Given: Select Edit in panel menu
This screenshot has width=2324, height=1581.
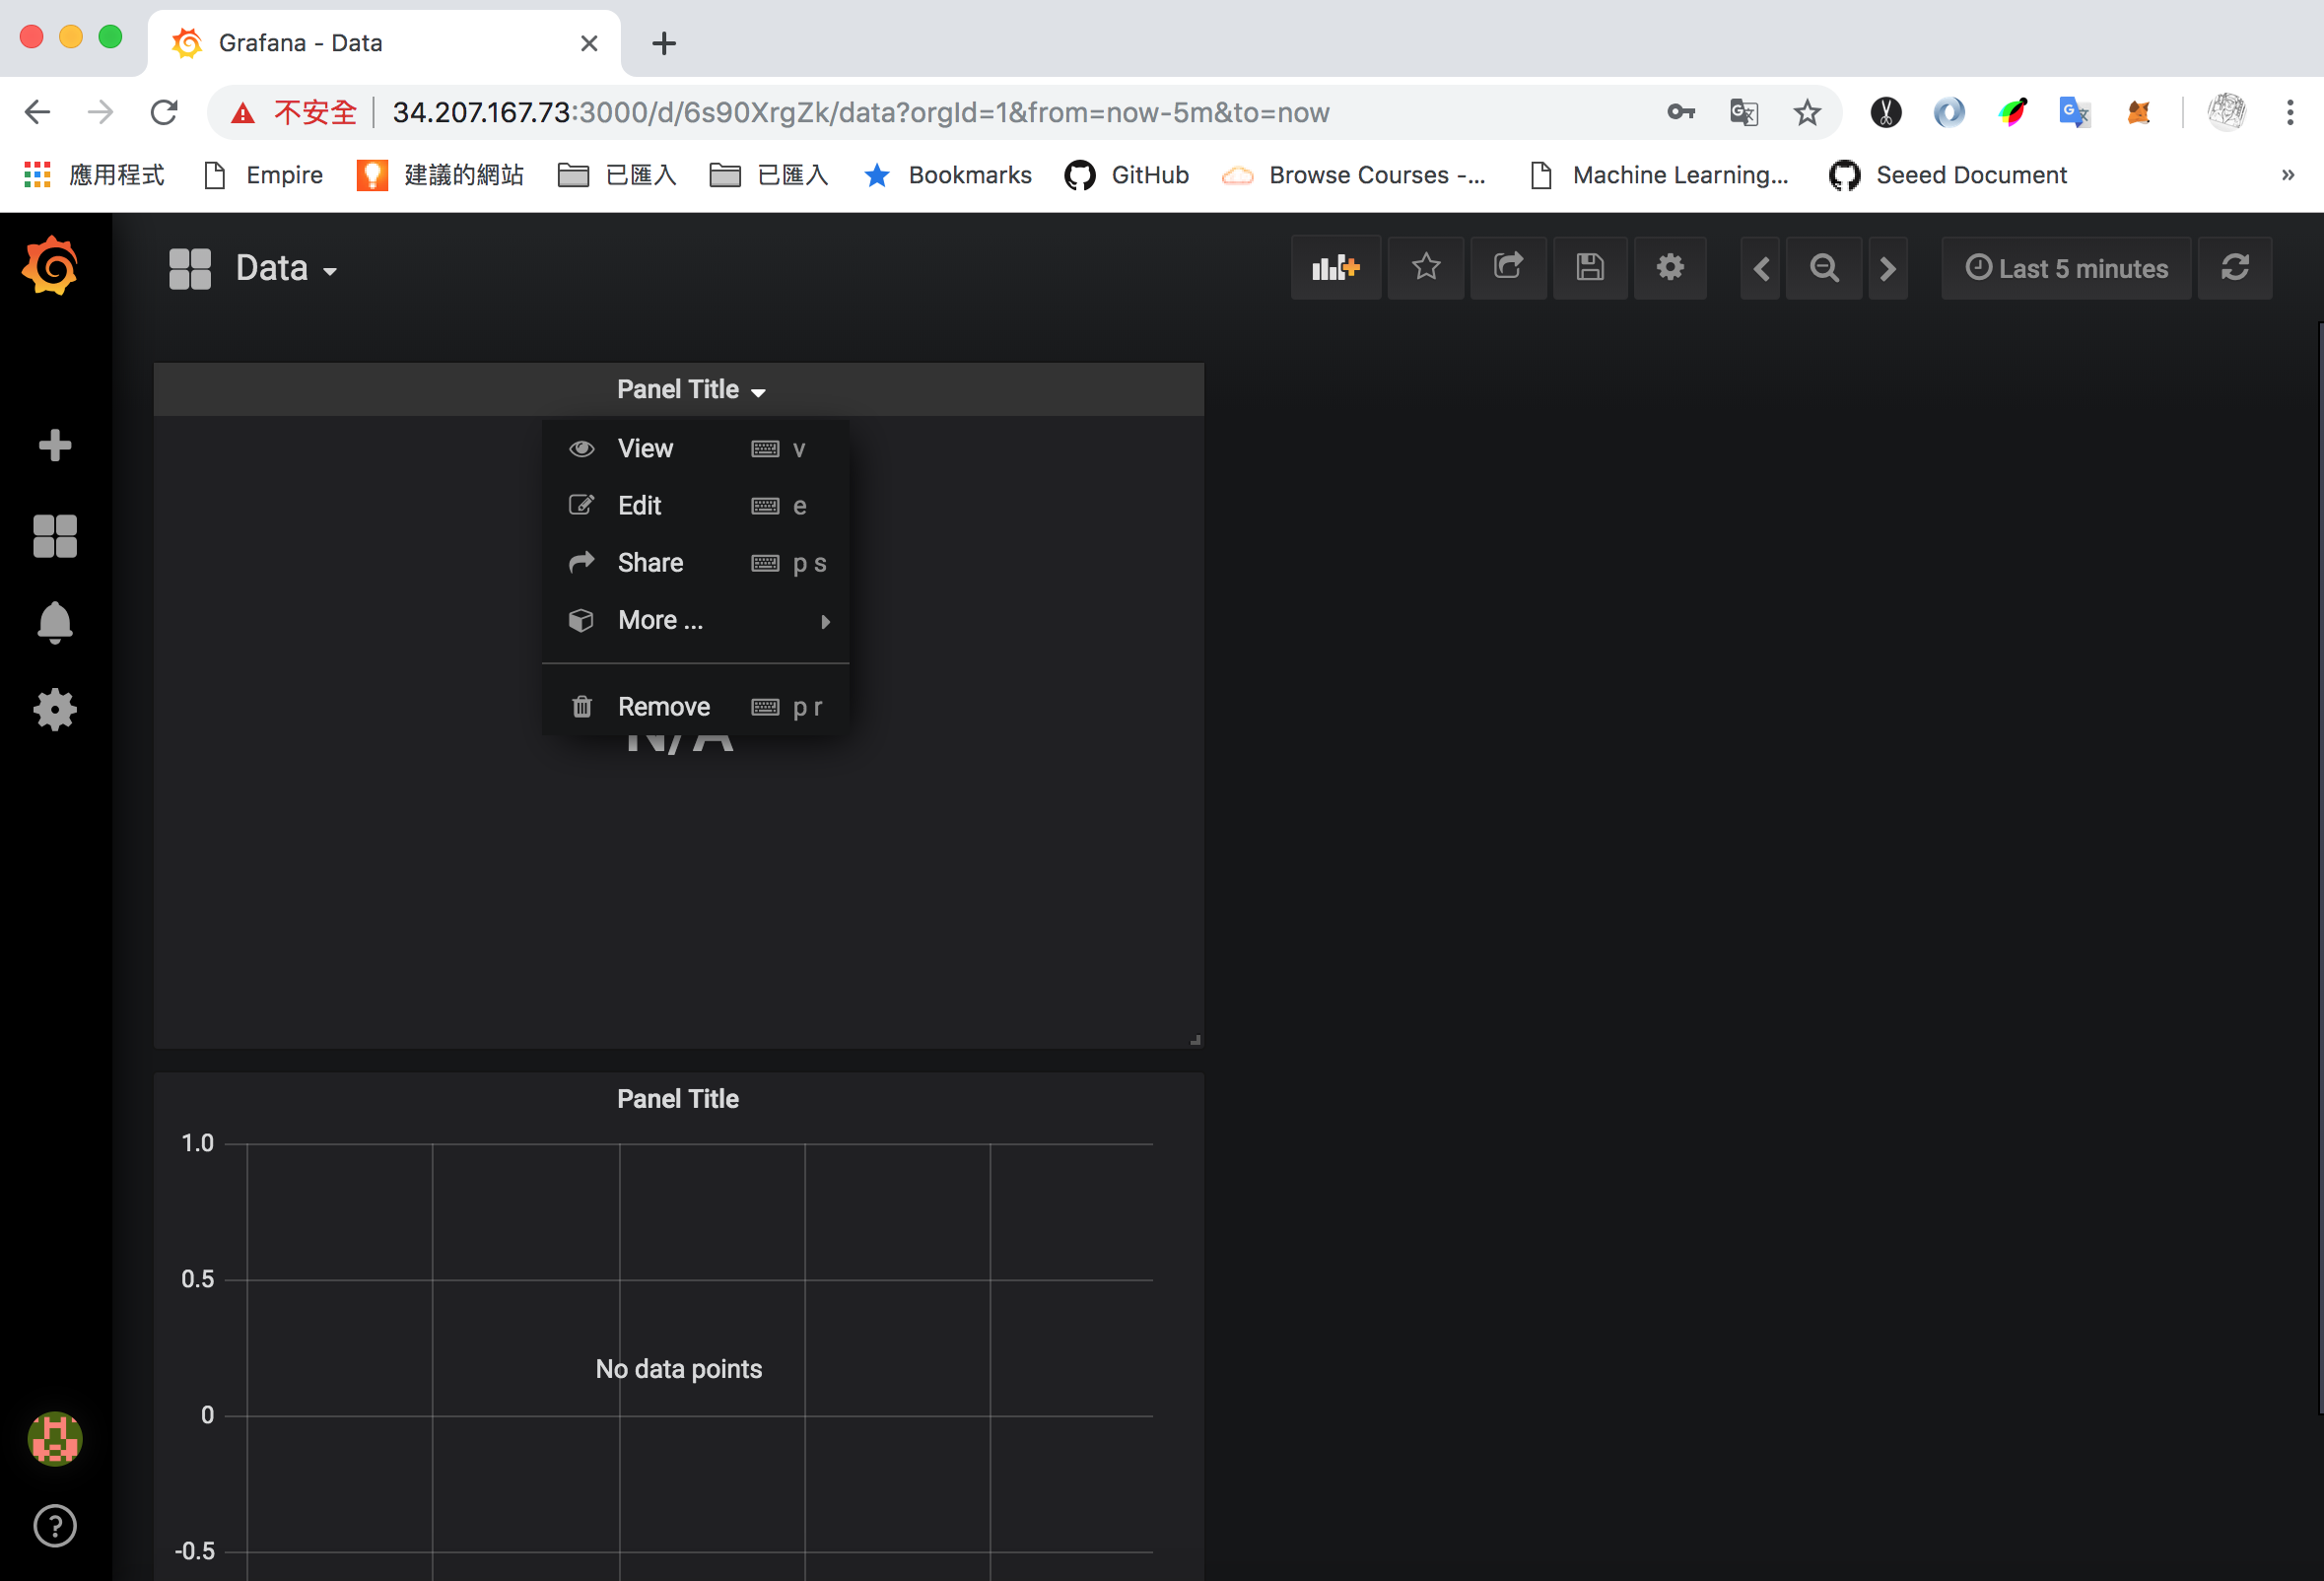Looking at the screenshot, I should click(695, 505).
